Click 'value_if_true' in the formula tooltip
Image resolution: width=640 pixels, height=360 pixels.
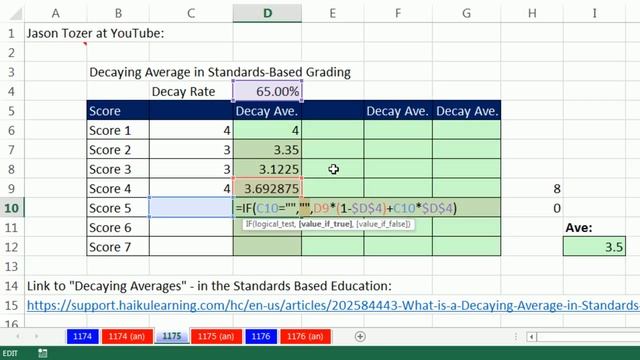(325, 224)
